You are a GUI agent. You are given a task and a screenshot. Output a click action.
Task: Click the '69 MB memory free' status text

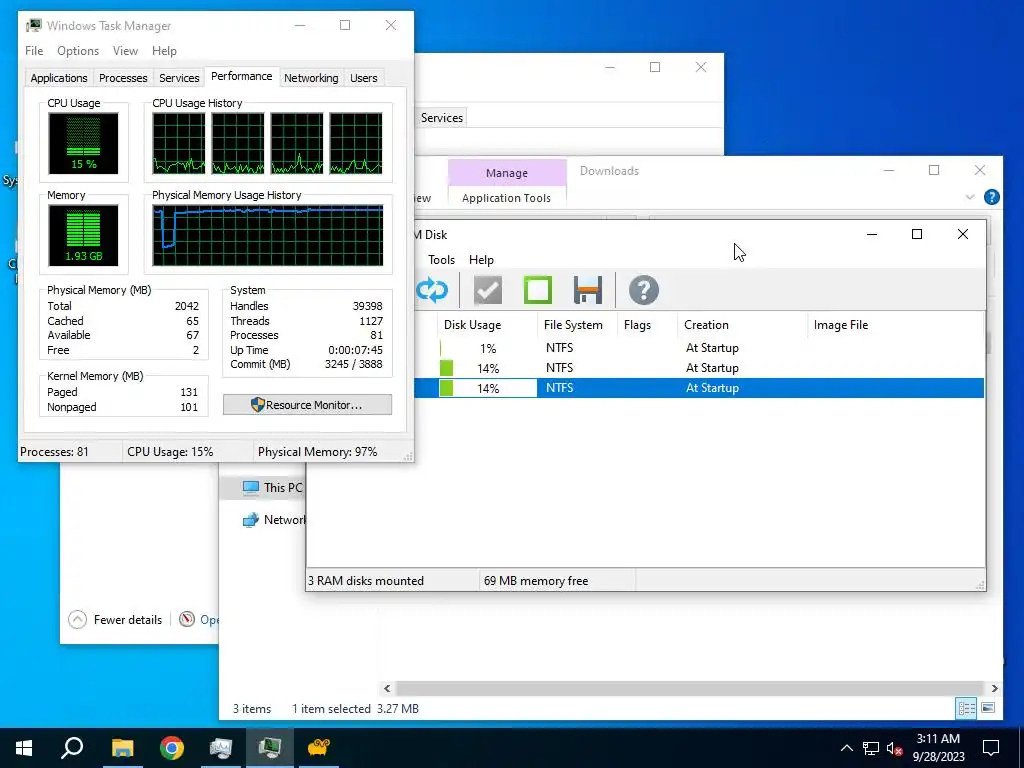(536, 581)
